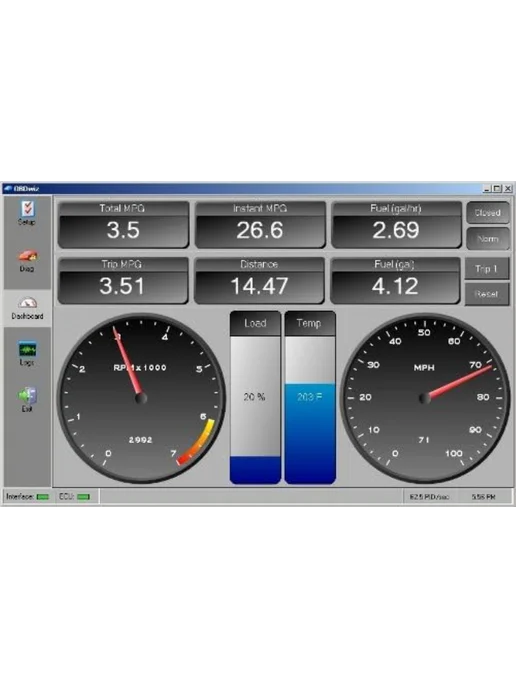Toggle the Closed loop button

click(x=487, y=213)
